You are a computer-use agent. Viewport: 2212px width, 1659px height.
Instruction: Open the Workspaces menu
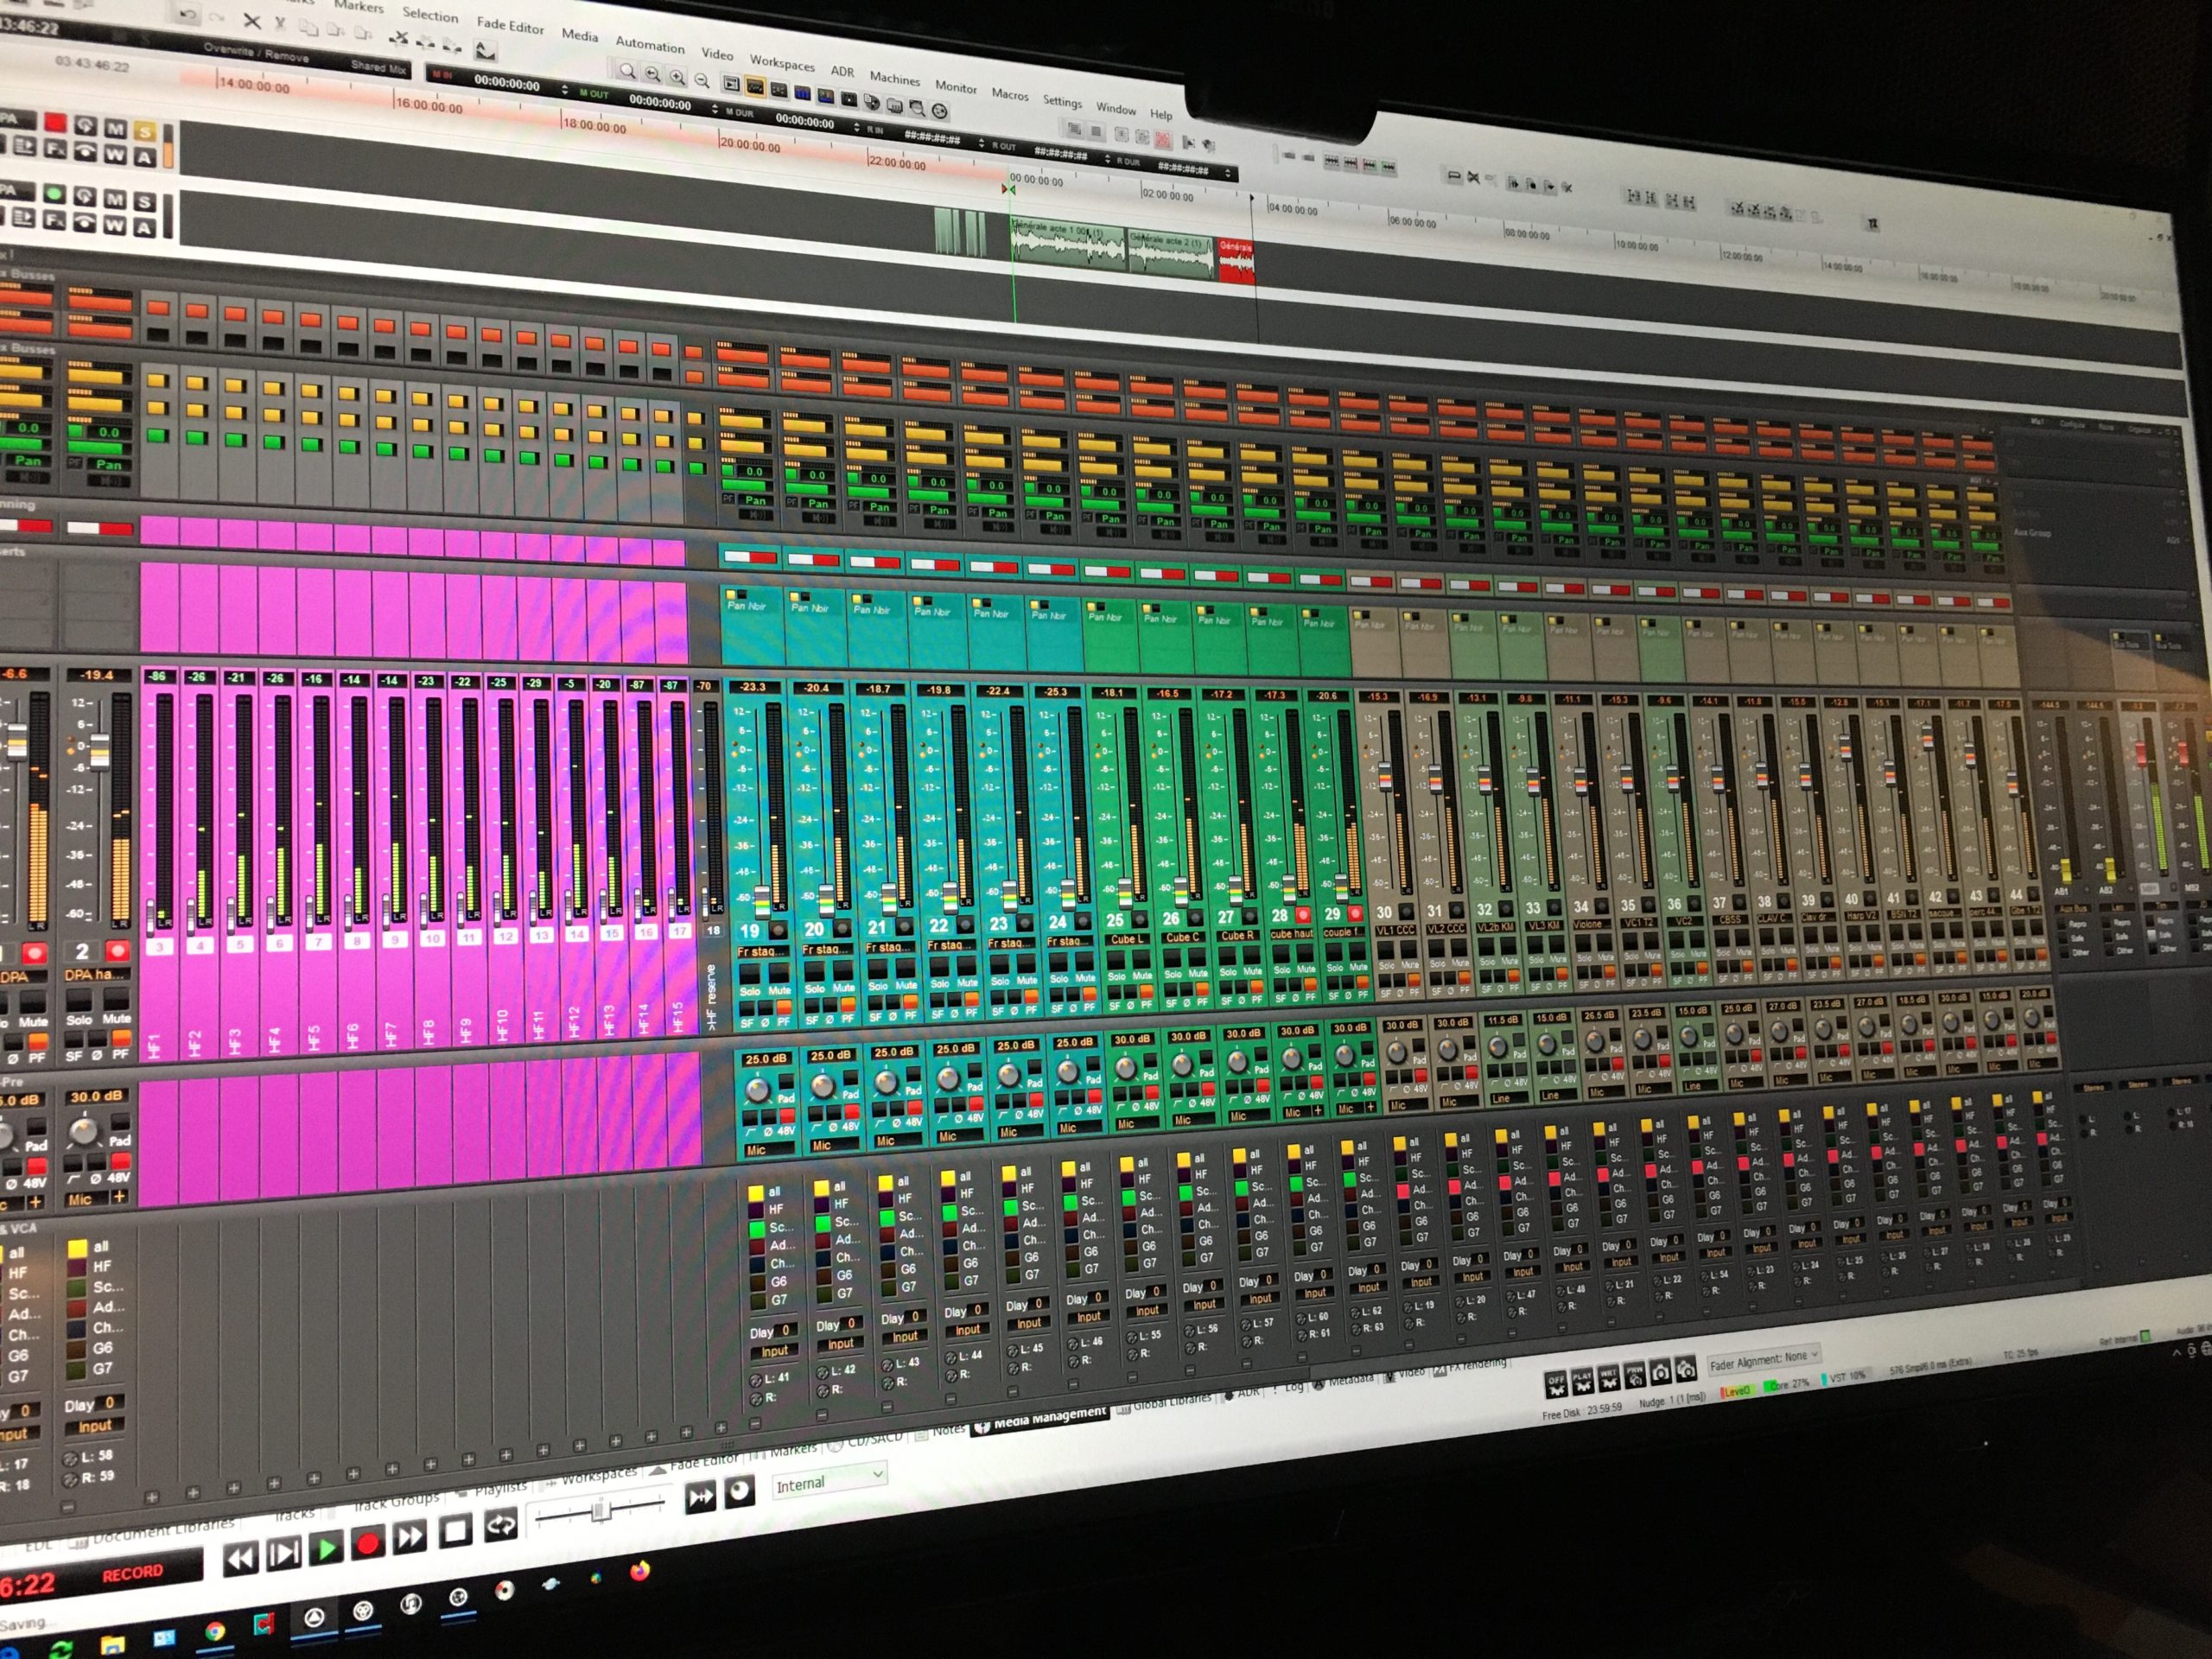(x=782, y=62)
